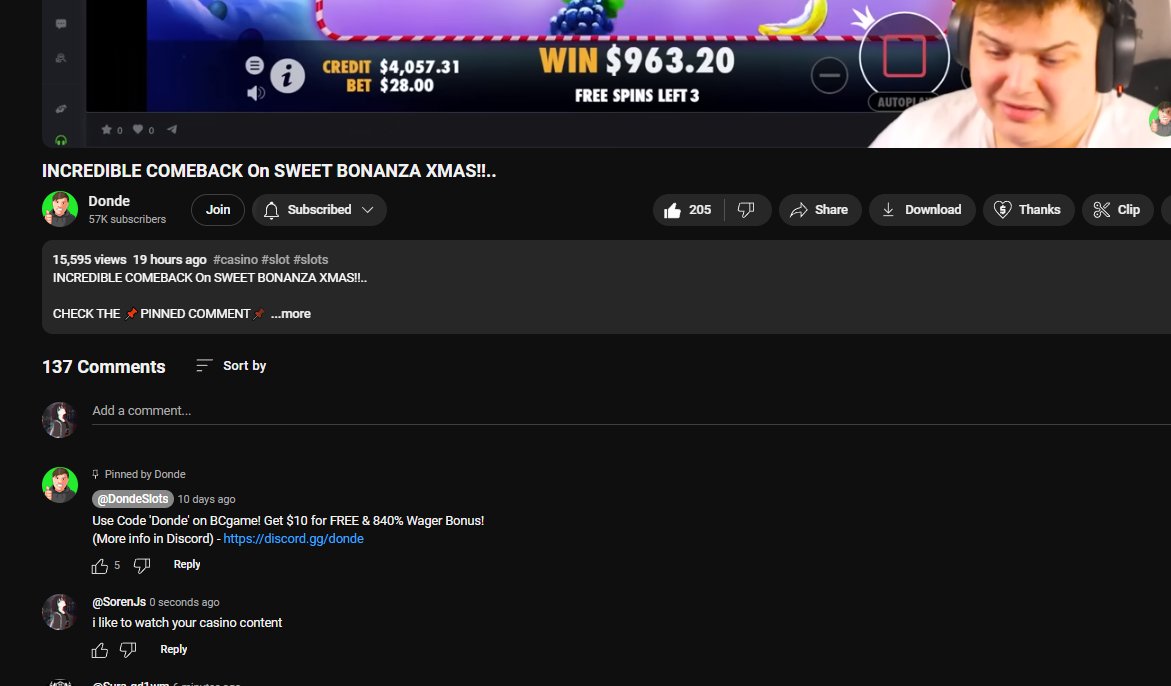
Task: Stop spin with the red square button
Action: pos(904,56)
